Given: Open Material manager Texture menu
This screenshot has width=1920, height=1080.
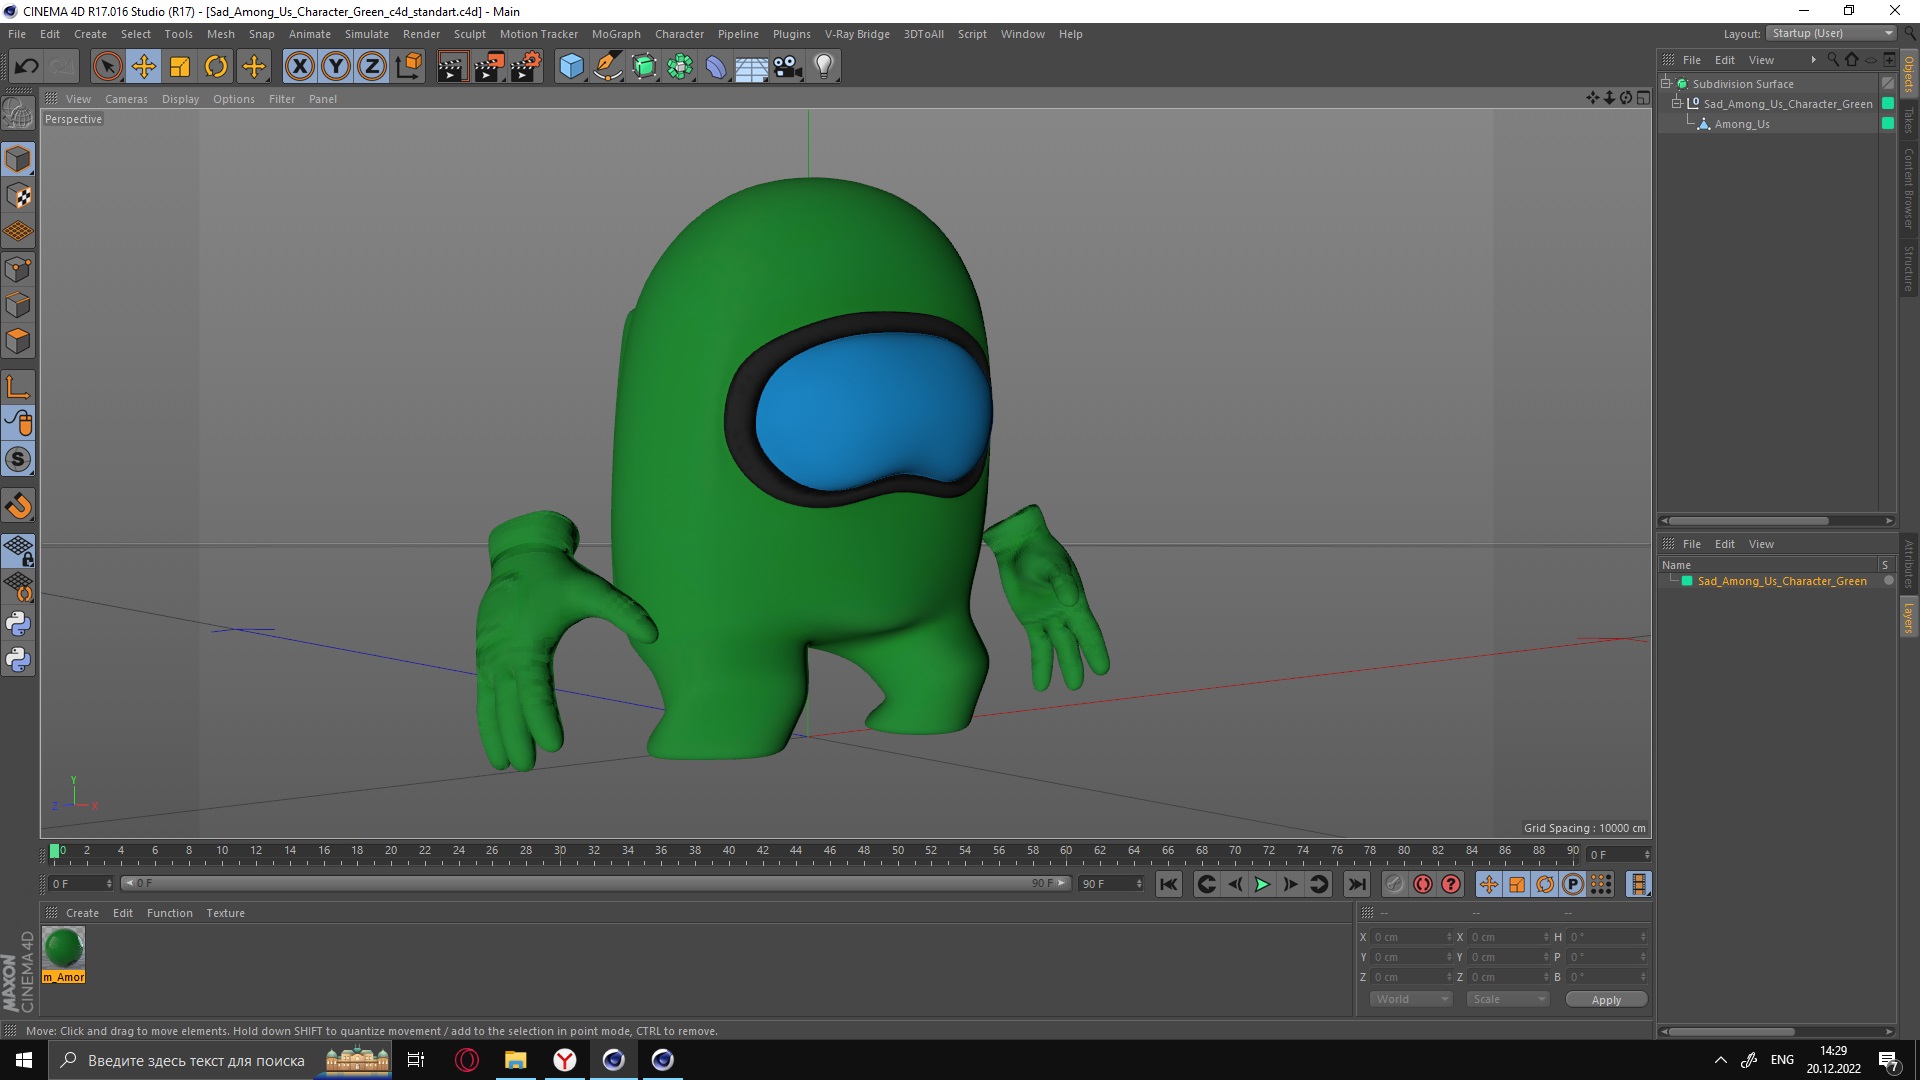Looking at the screenshot, I should (x=225, y=913).
